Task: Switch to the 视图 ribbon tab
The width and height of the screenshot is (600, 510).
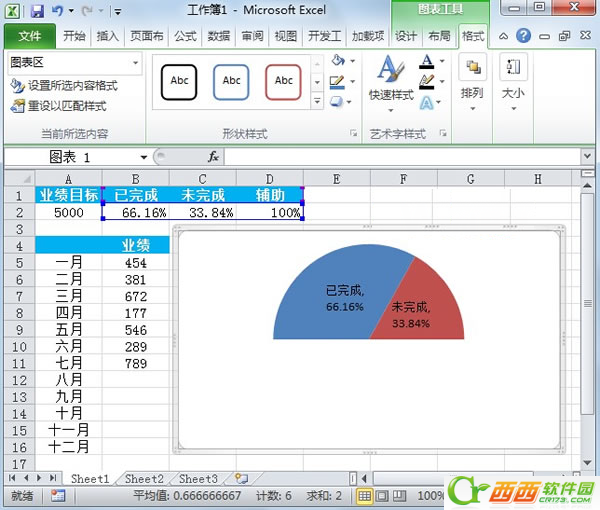Action: 285,36
